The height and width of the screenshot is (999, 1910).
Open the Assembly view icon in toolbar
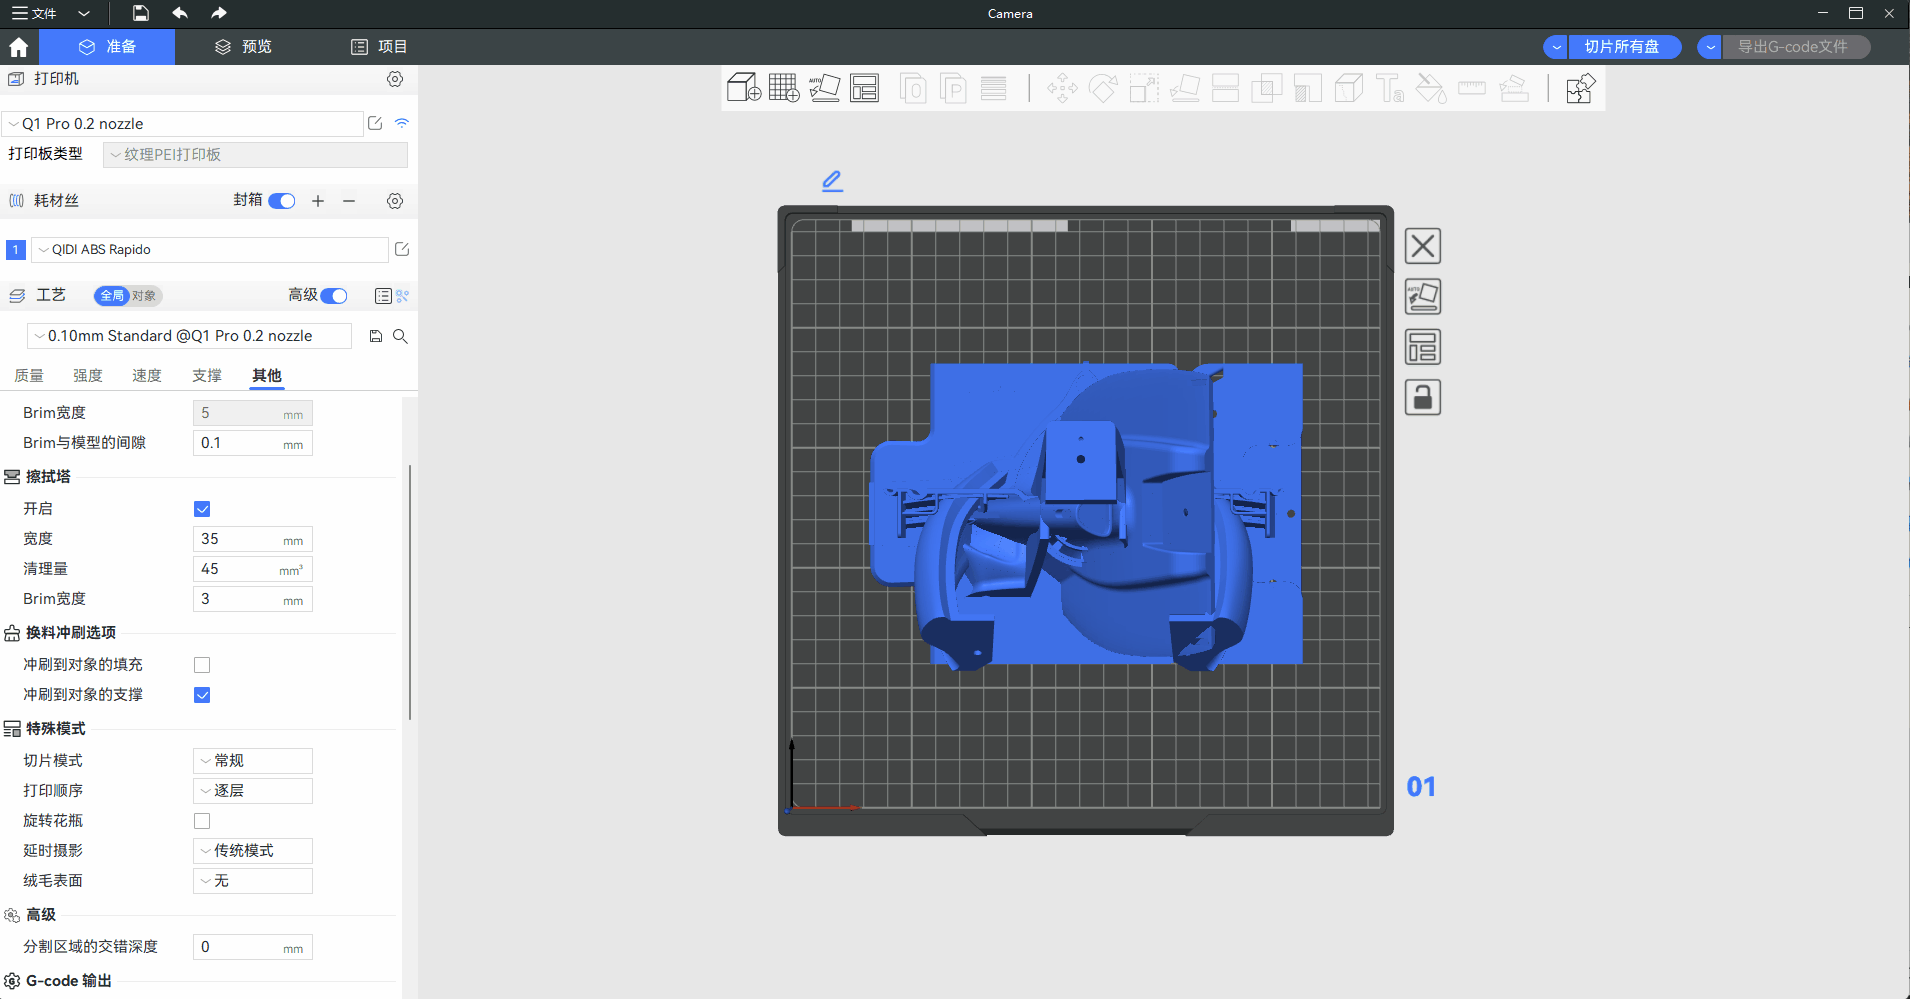click(1580, 89)
